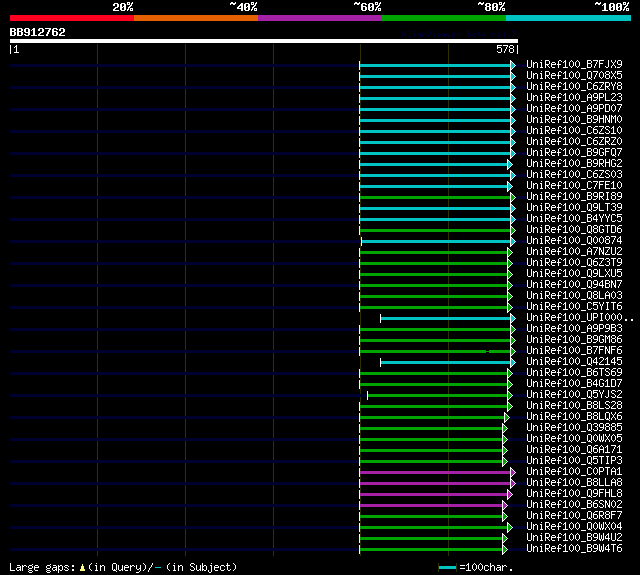The image size is (640, 575).
Task: Click the BB912762 query name
Action: pyautogui.click(x=38, y=32)
